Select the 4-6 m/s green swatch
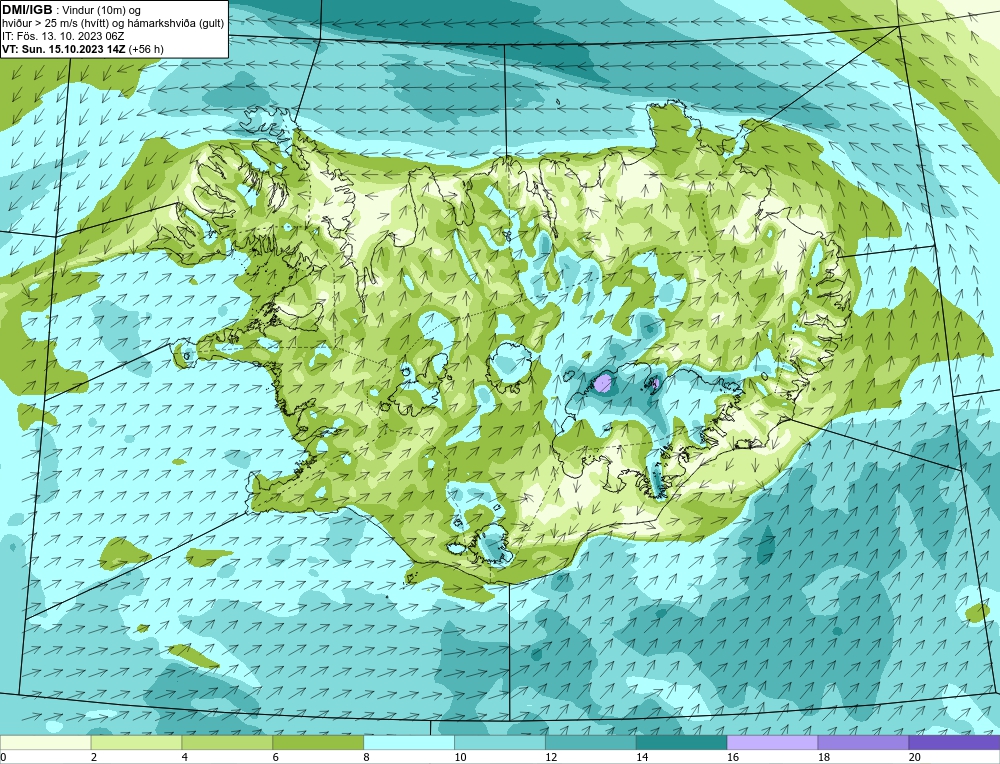This screenshot has height=764, width=1000. pos(227,743)
